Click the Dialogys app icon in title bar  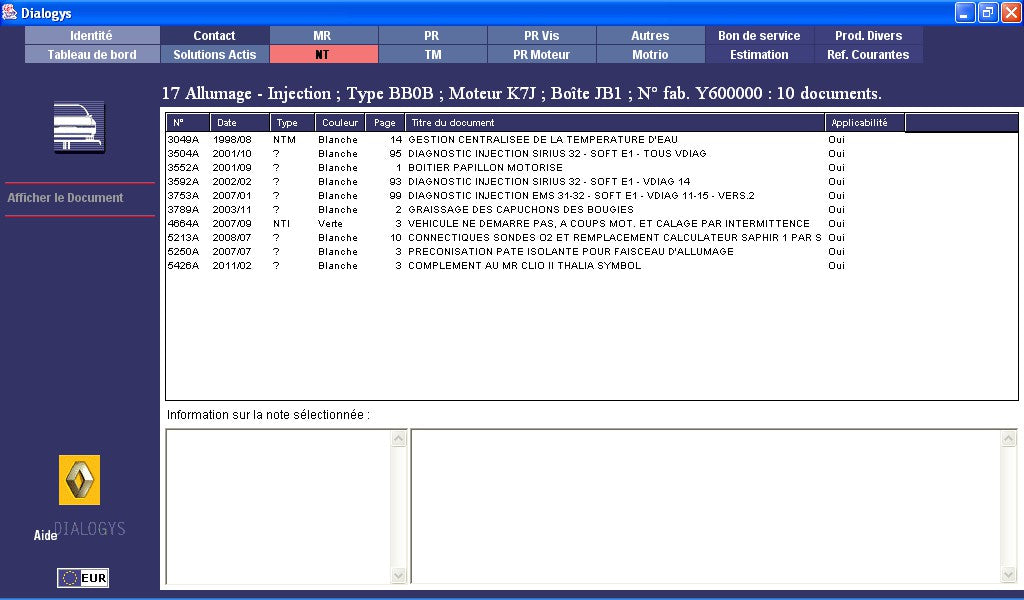click(x=9, y=12)
